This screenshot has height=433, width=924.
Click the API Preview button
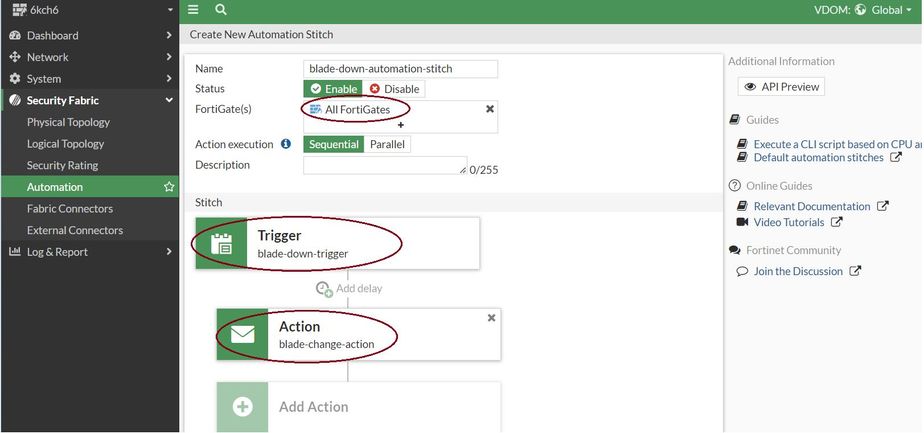781,87
